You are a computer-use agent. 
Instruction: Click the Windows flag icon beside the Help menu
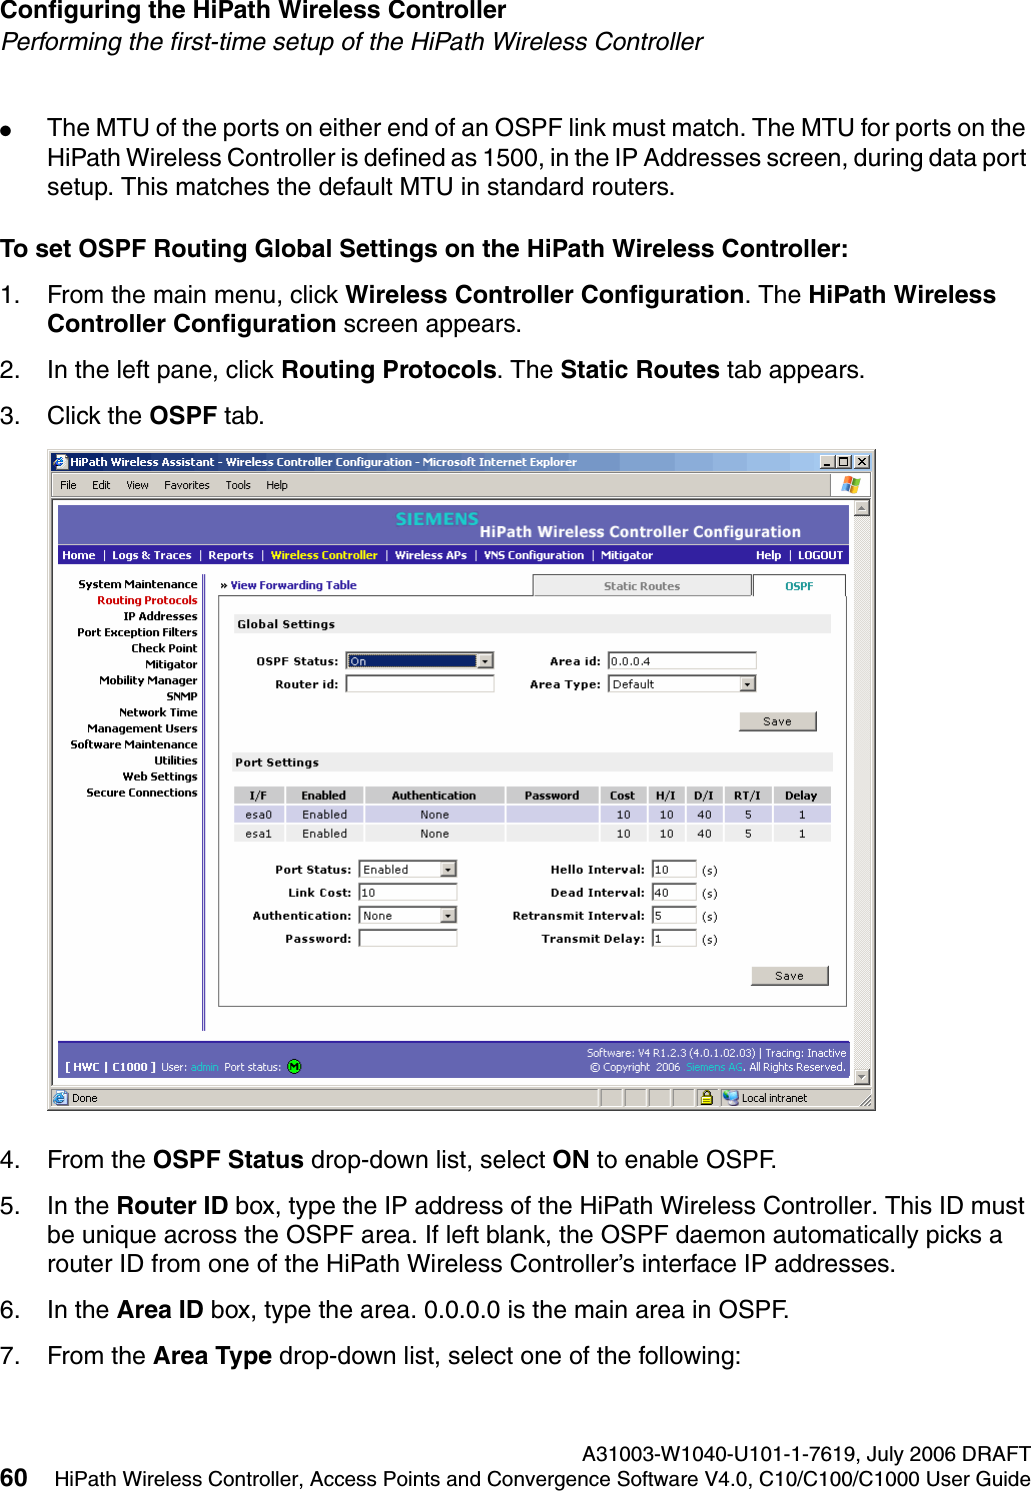(851, 484)
